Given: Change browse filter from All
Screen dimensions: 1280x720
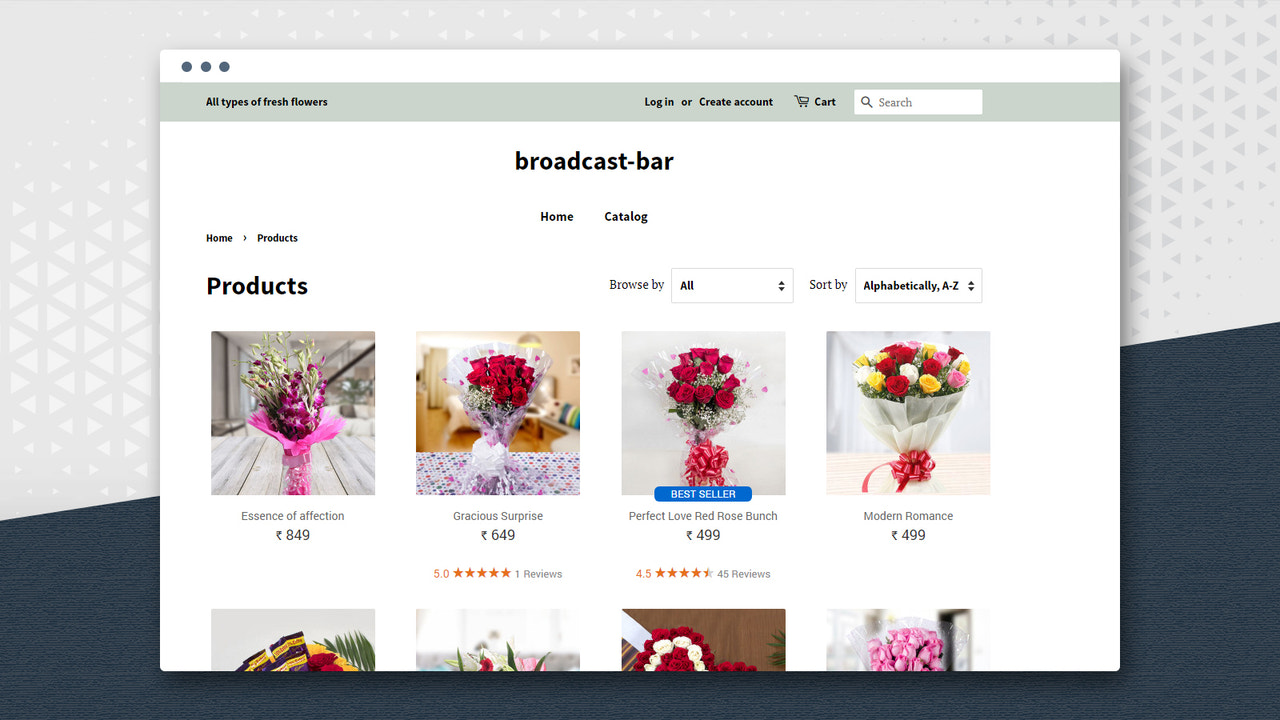Looking at the screenshot, I should [x=731, y=285].
